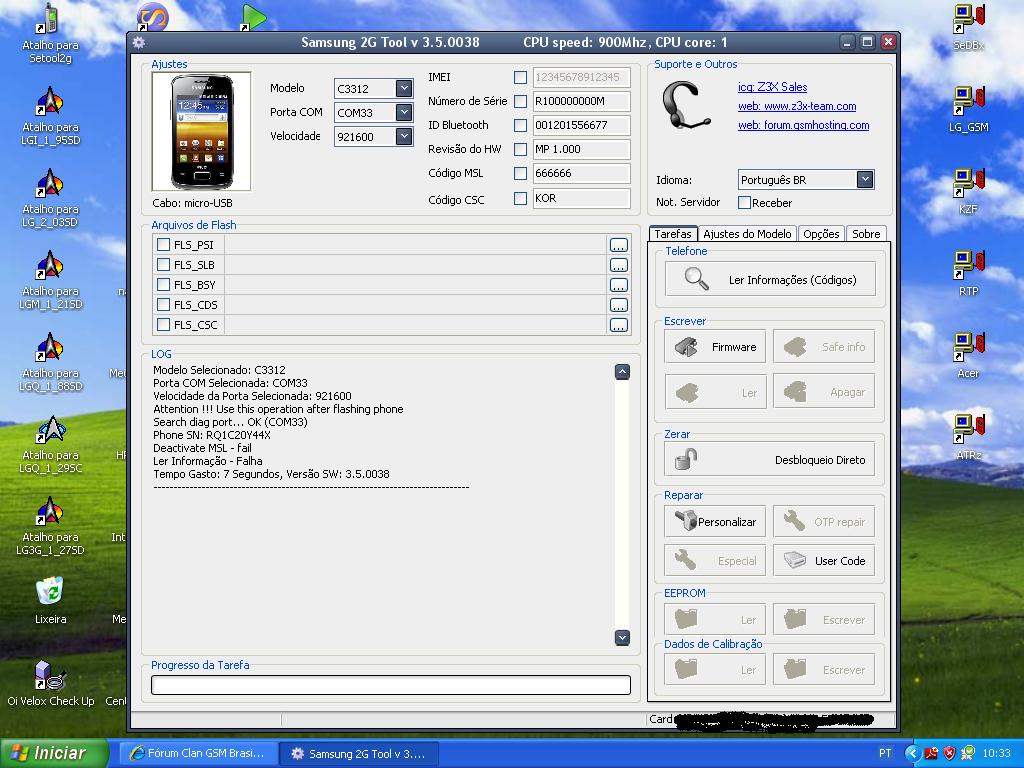Open the Lixeira recycle bin icon
This screenshot has height=768, width=1024.
(50, 600)
